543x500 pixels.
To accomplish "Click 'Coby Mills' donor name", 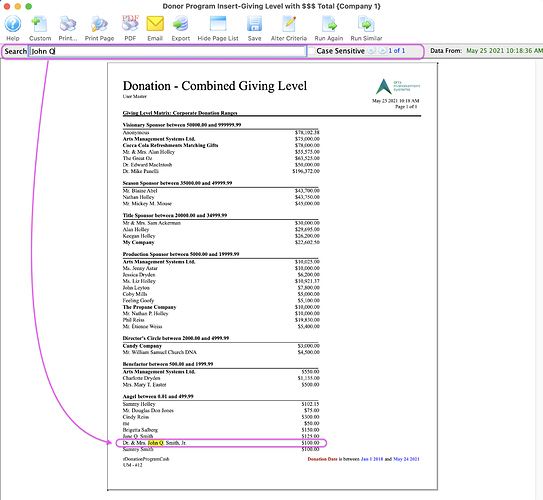I will coord(135,294).
